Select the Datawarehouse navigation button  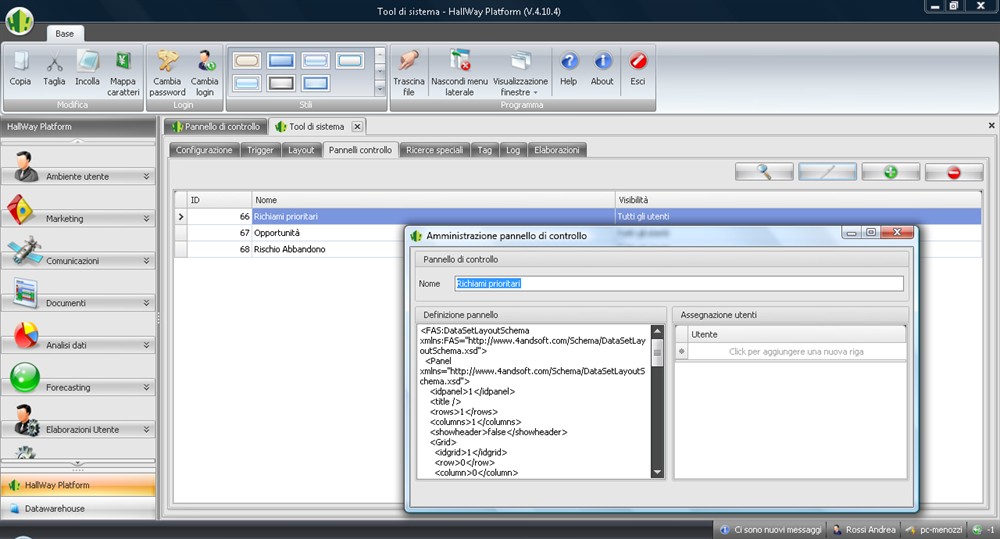[78, 508]
